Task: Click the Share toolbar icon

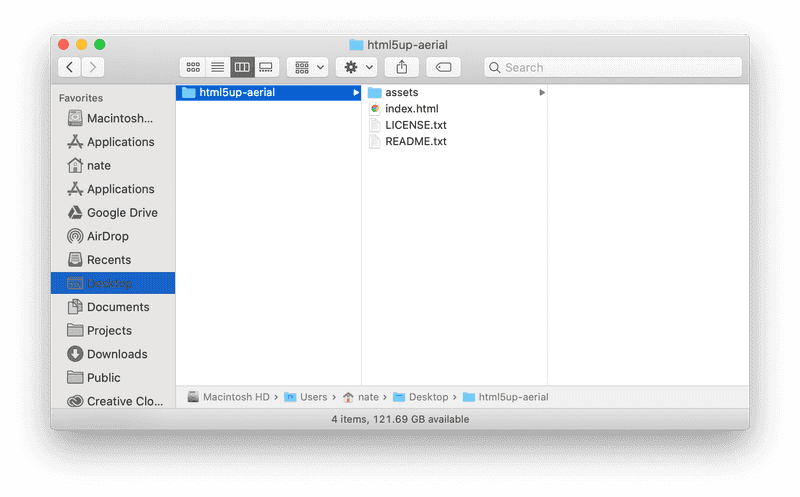Action: pos(401,67)
